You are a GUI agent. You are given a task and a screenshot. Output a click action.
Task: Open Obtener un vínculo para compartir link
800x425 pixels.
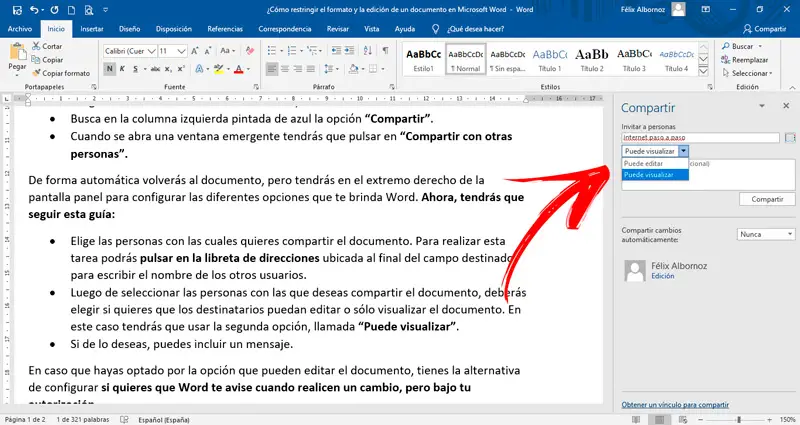tap(675, 404)
